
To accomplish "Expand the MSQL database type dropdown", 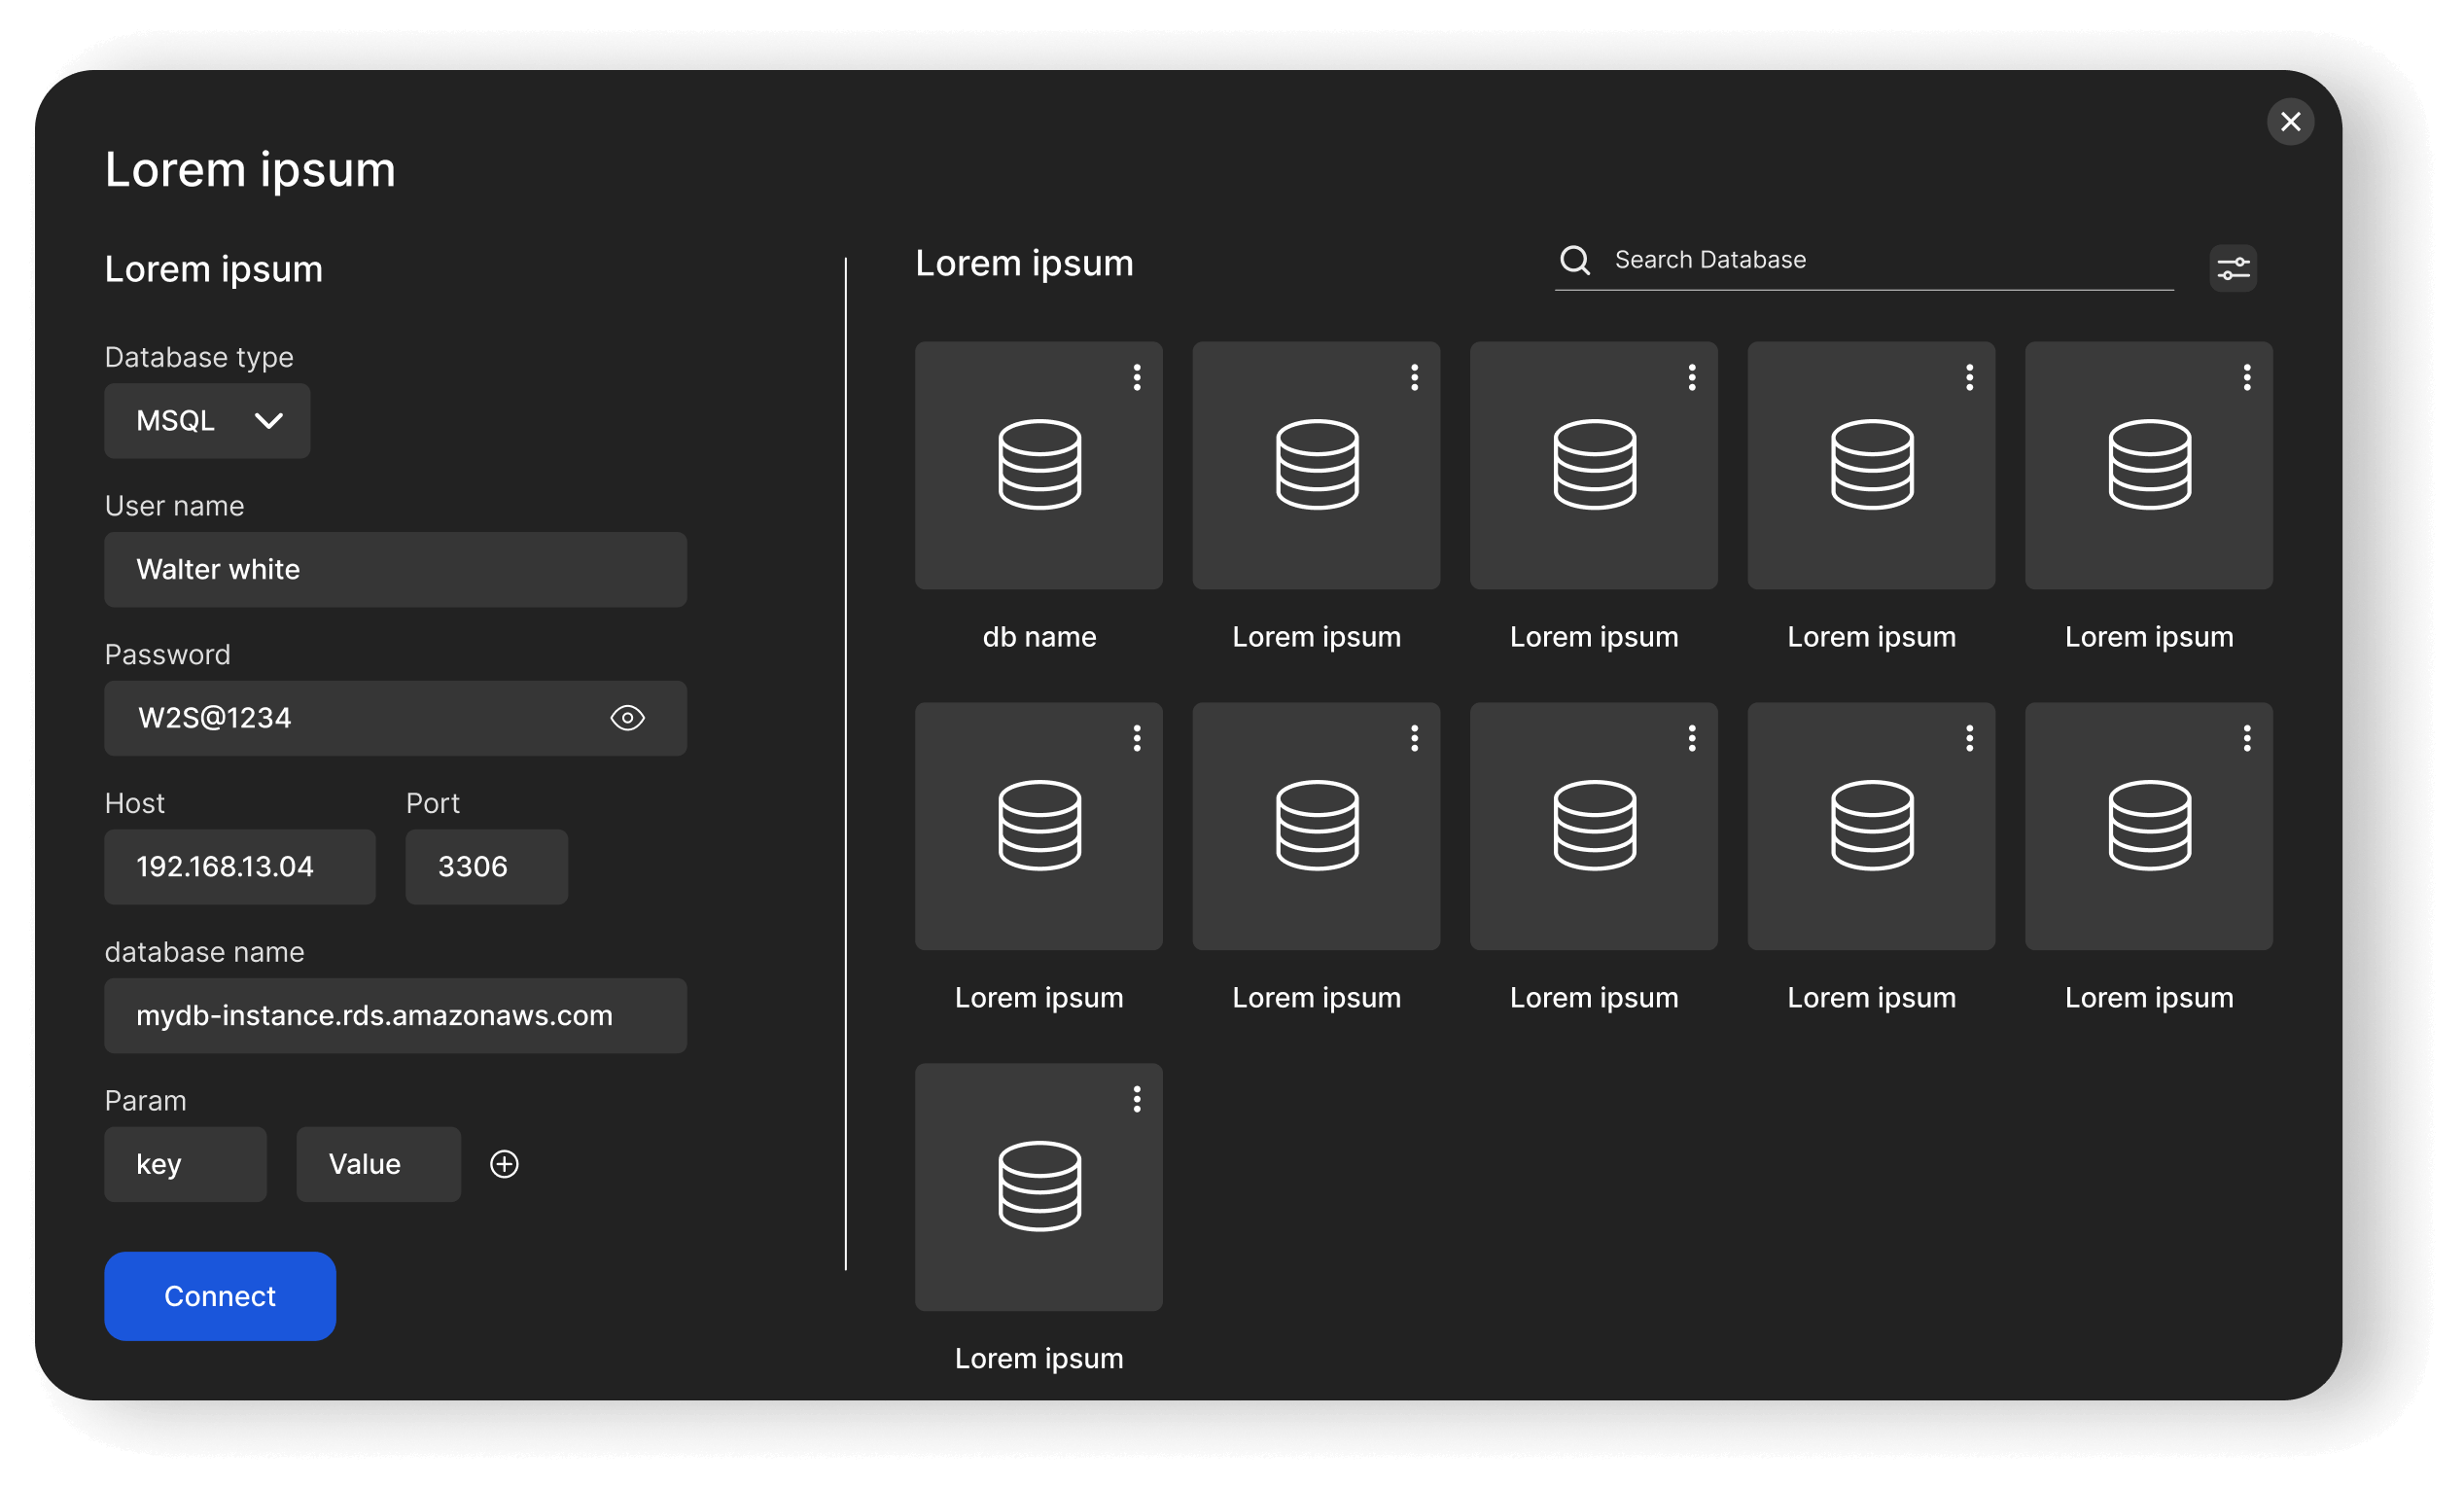I will click(207, 421).
